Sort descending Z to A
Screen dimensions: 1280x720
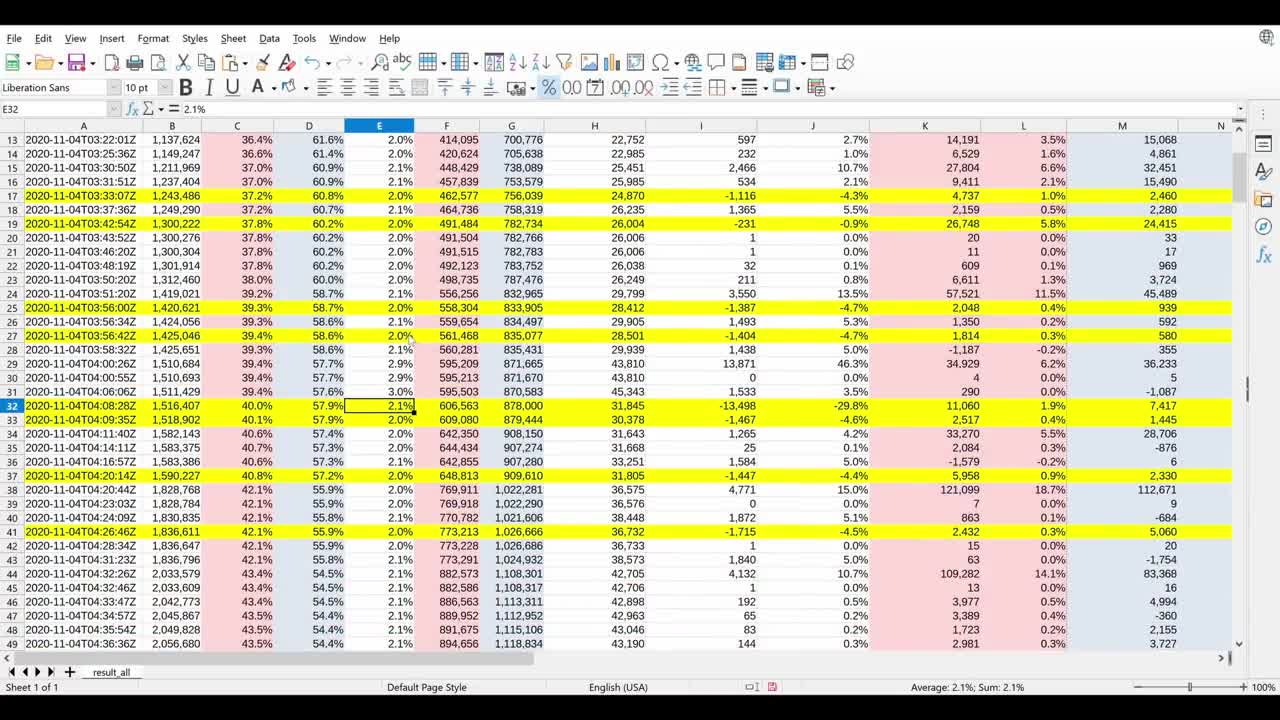tap(540, 62)
